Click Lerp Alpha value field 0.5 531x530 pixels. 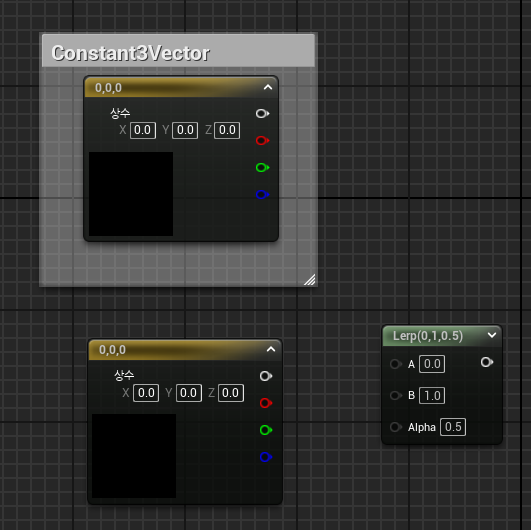pyautogui.click(x=453, y=427)
